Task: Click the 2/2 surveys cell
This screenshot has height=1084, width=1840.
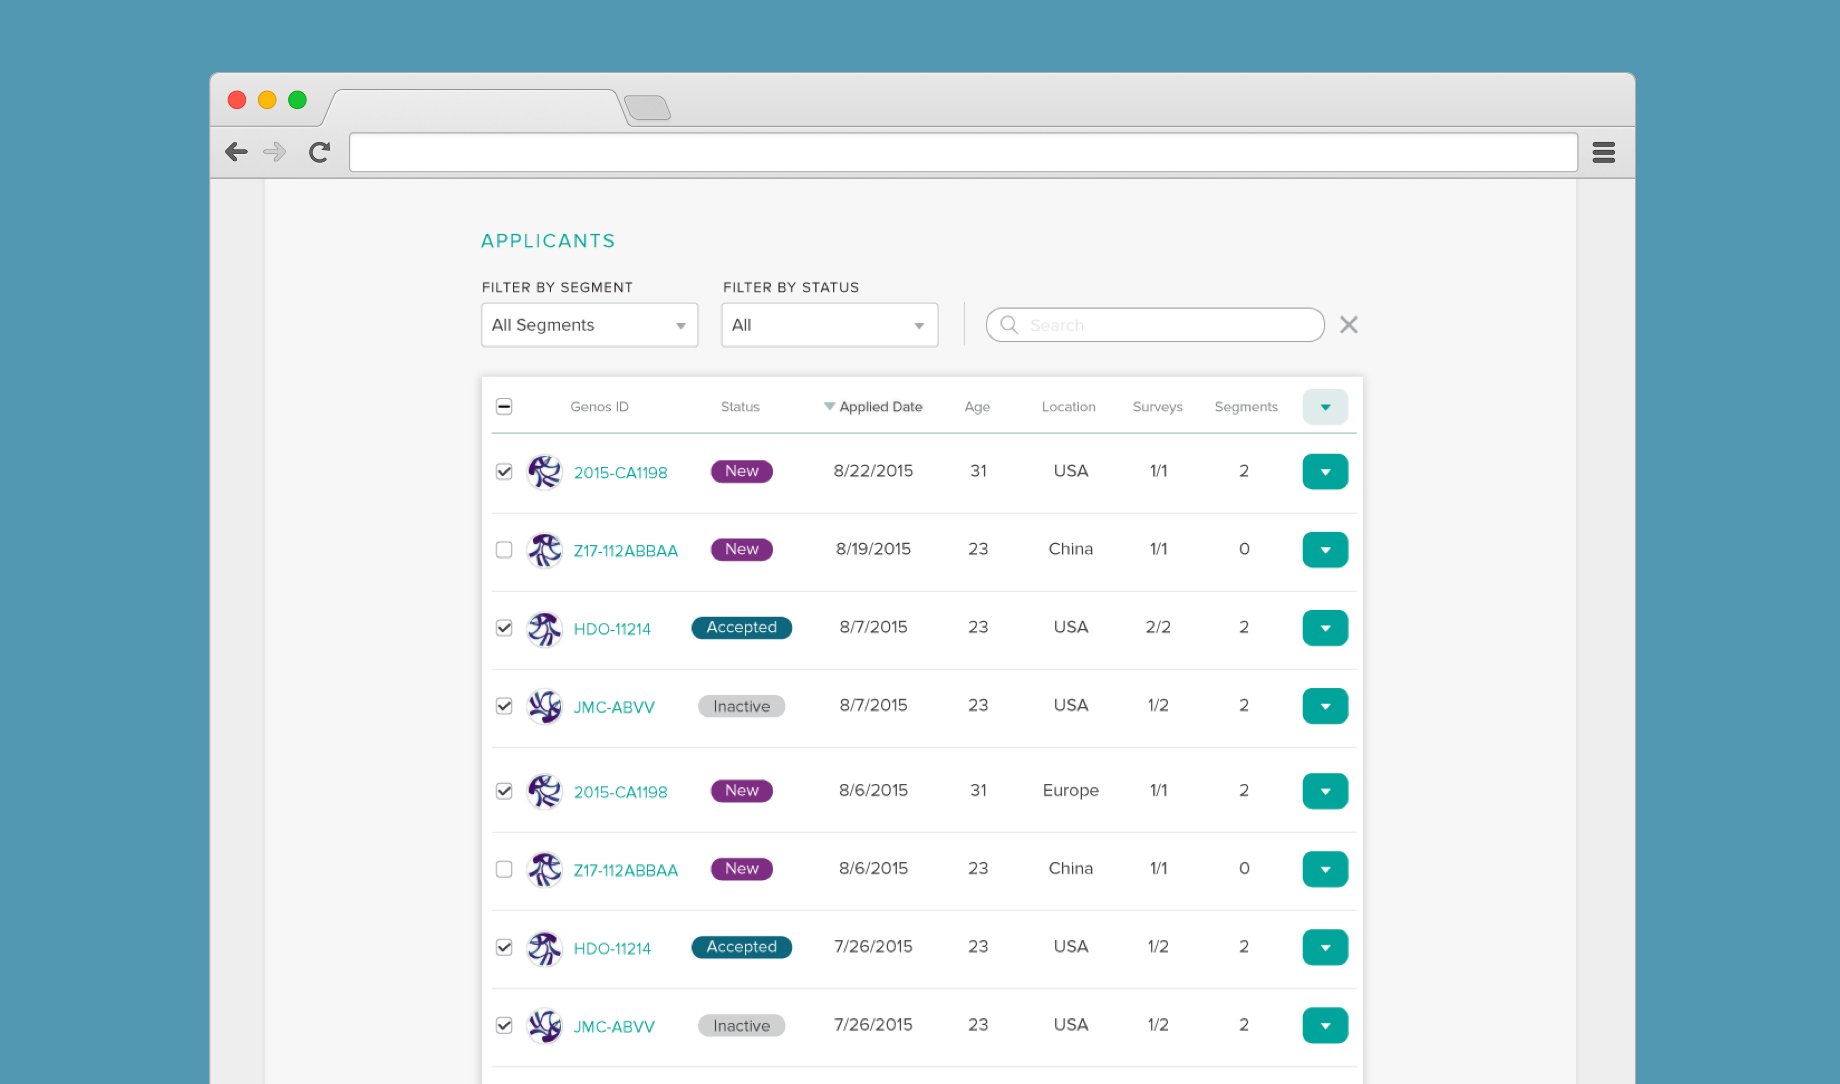Action: (1158, 627)
